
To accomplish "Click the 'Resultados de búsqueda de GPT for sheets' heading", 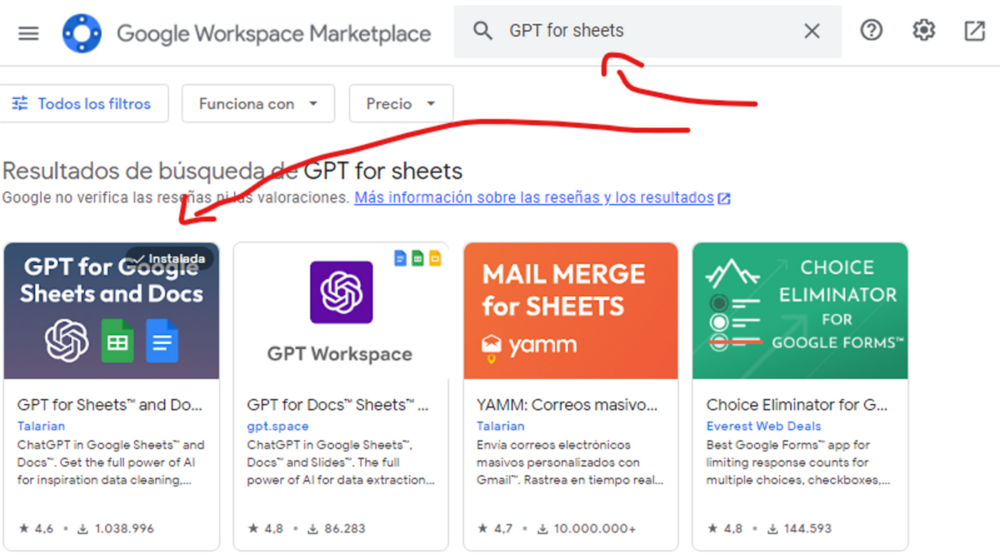I will coord(232,171).
